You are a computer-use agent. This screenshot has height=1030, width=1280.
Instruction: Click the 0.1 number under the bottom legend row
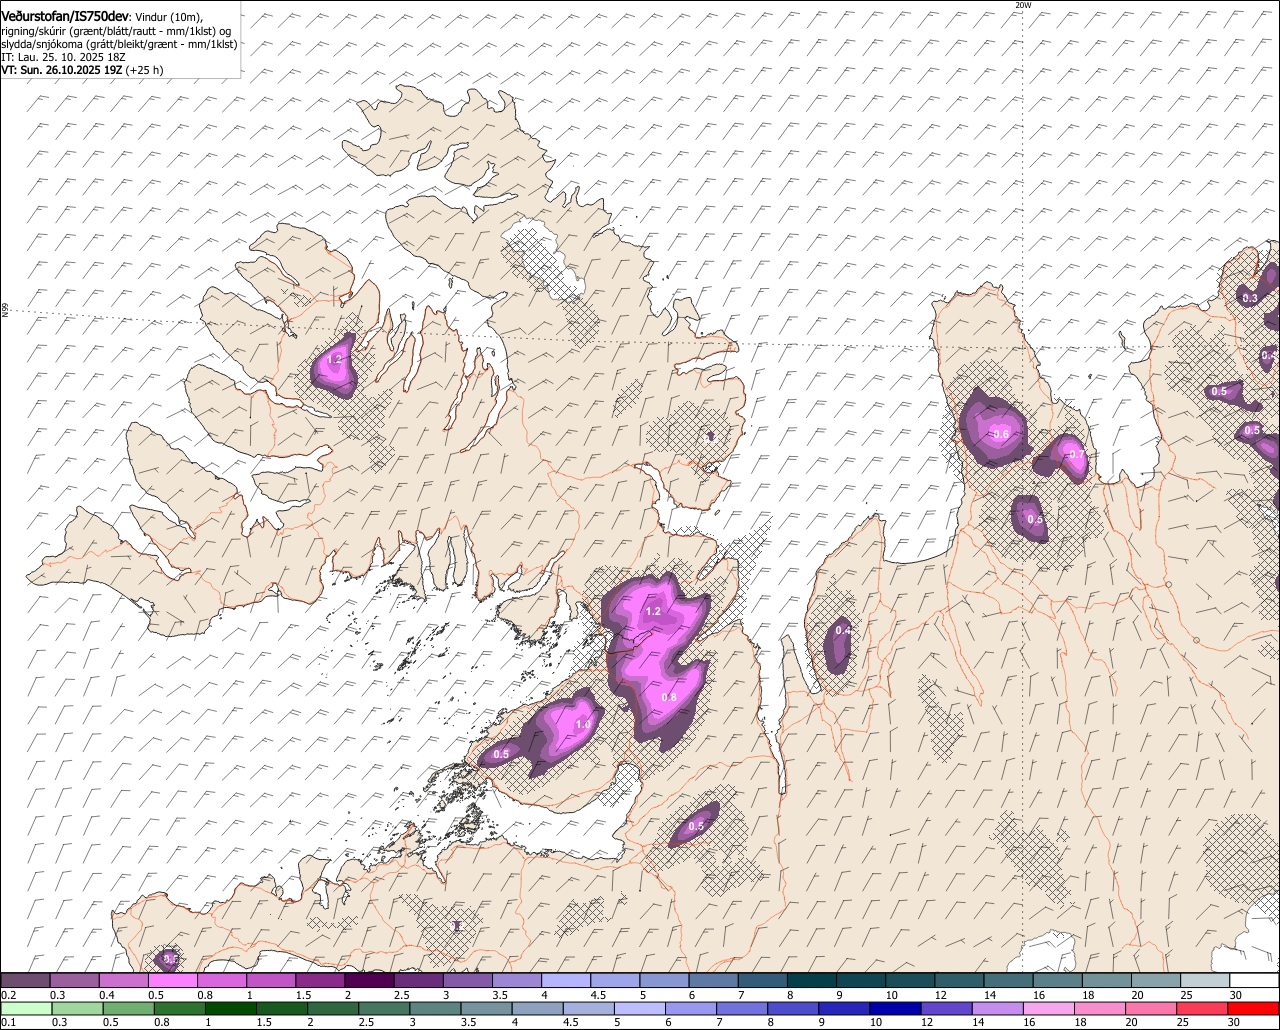8,1022
